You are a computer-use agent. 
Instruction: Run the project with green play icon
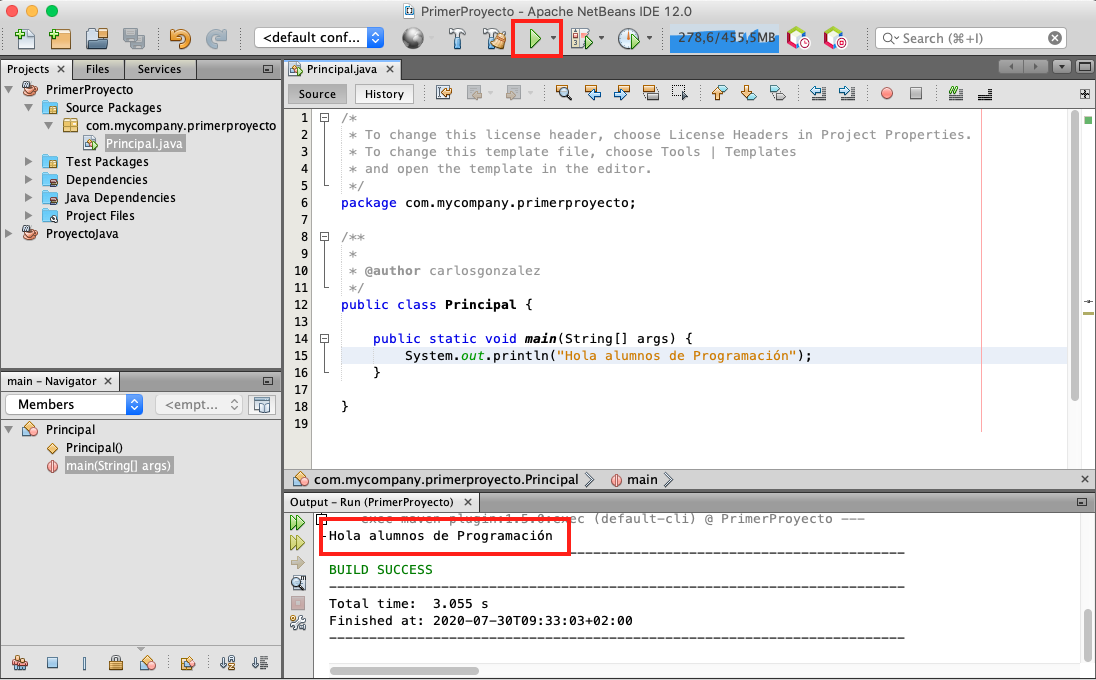(535, 38)
